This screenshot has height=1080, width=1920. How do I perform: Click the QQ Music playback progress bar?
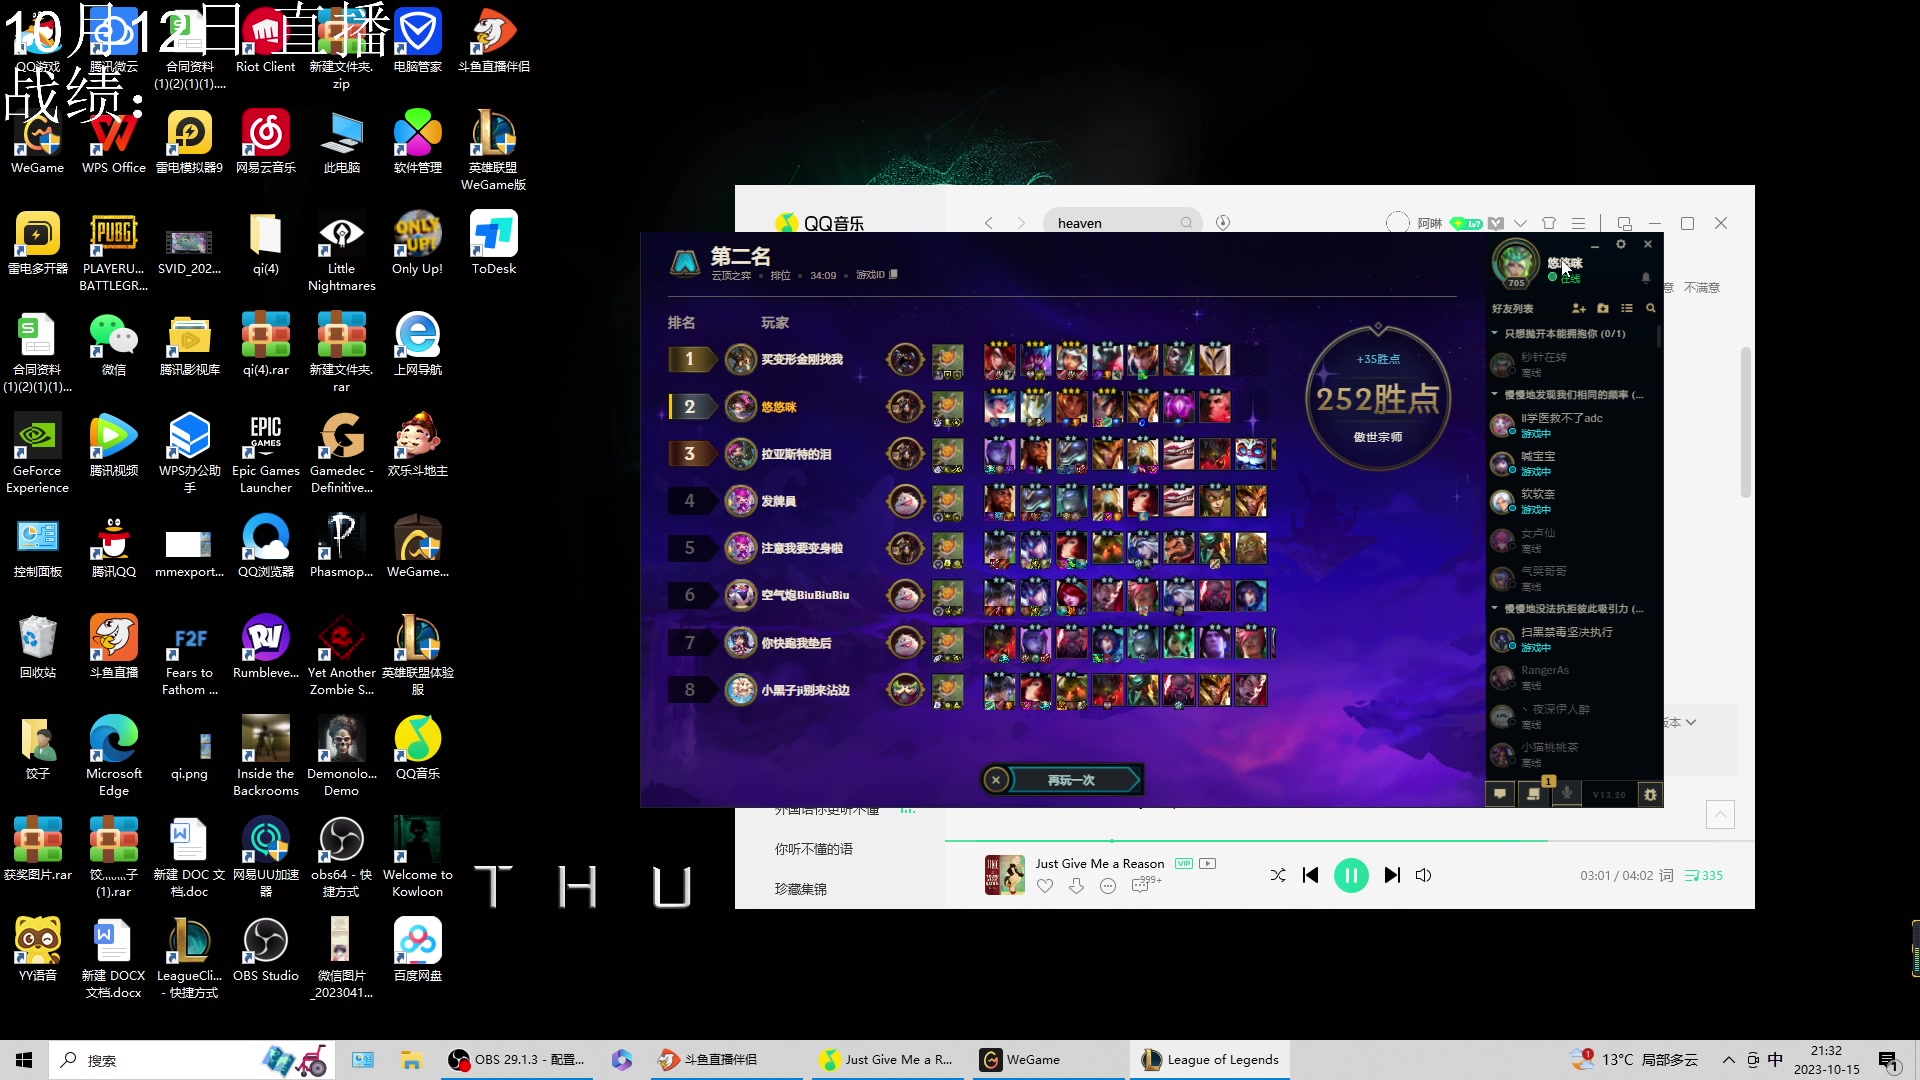[x=1350, y=841]
